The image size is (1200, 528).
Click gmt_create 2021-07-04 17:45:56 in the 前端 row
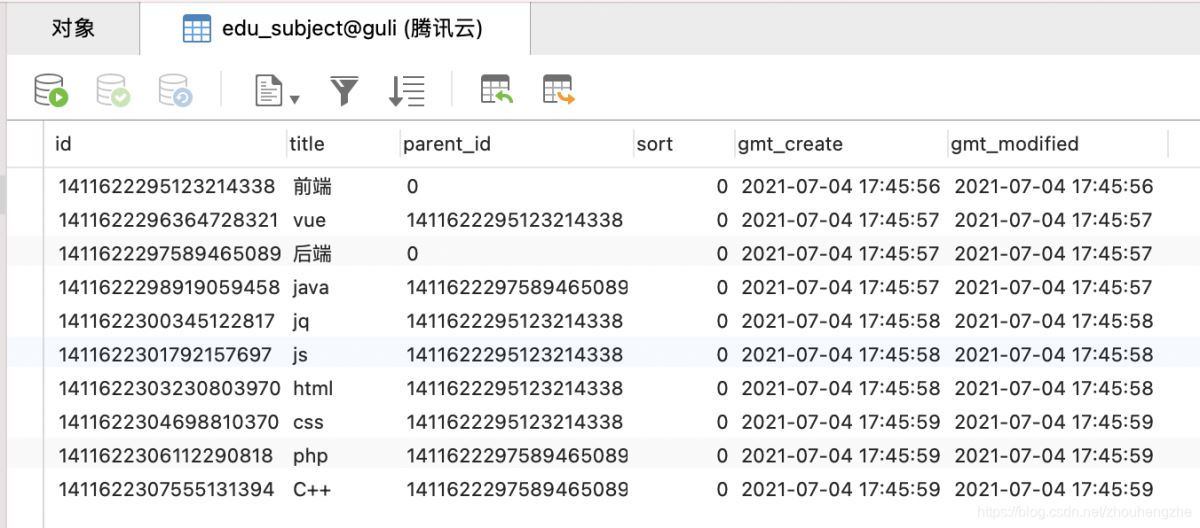[x=841, y=186]
